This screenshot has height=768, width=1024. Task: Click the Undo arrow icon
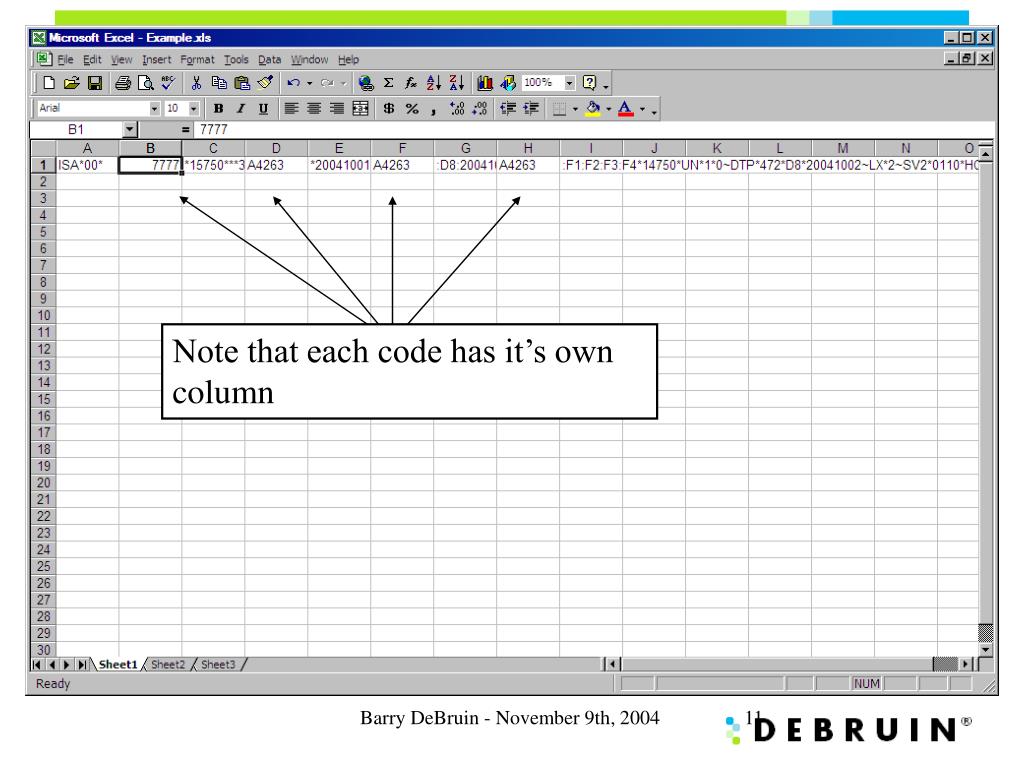294,83
